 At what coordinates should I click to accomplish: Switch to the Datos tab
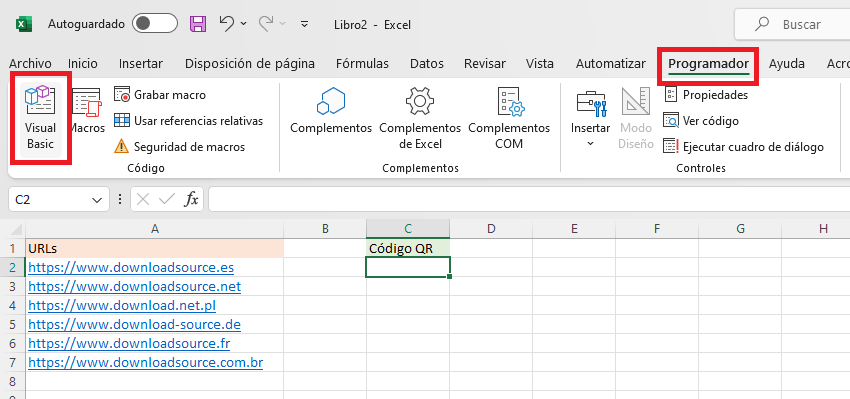[x=427, y=63]
